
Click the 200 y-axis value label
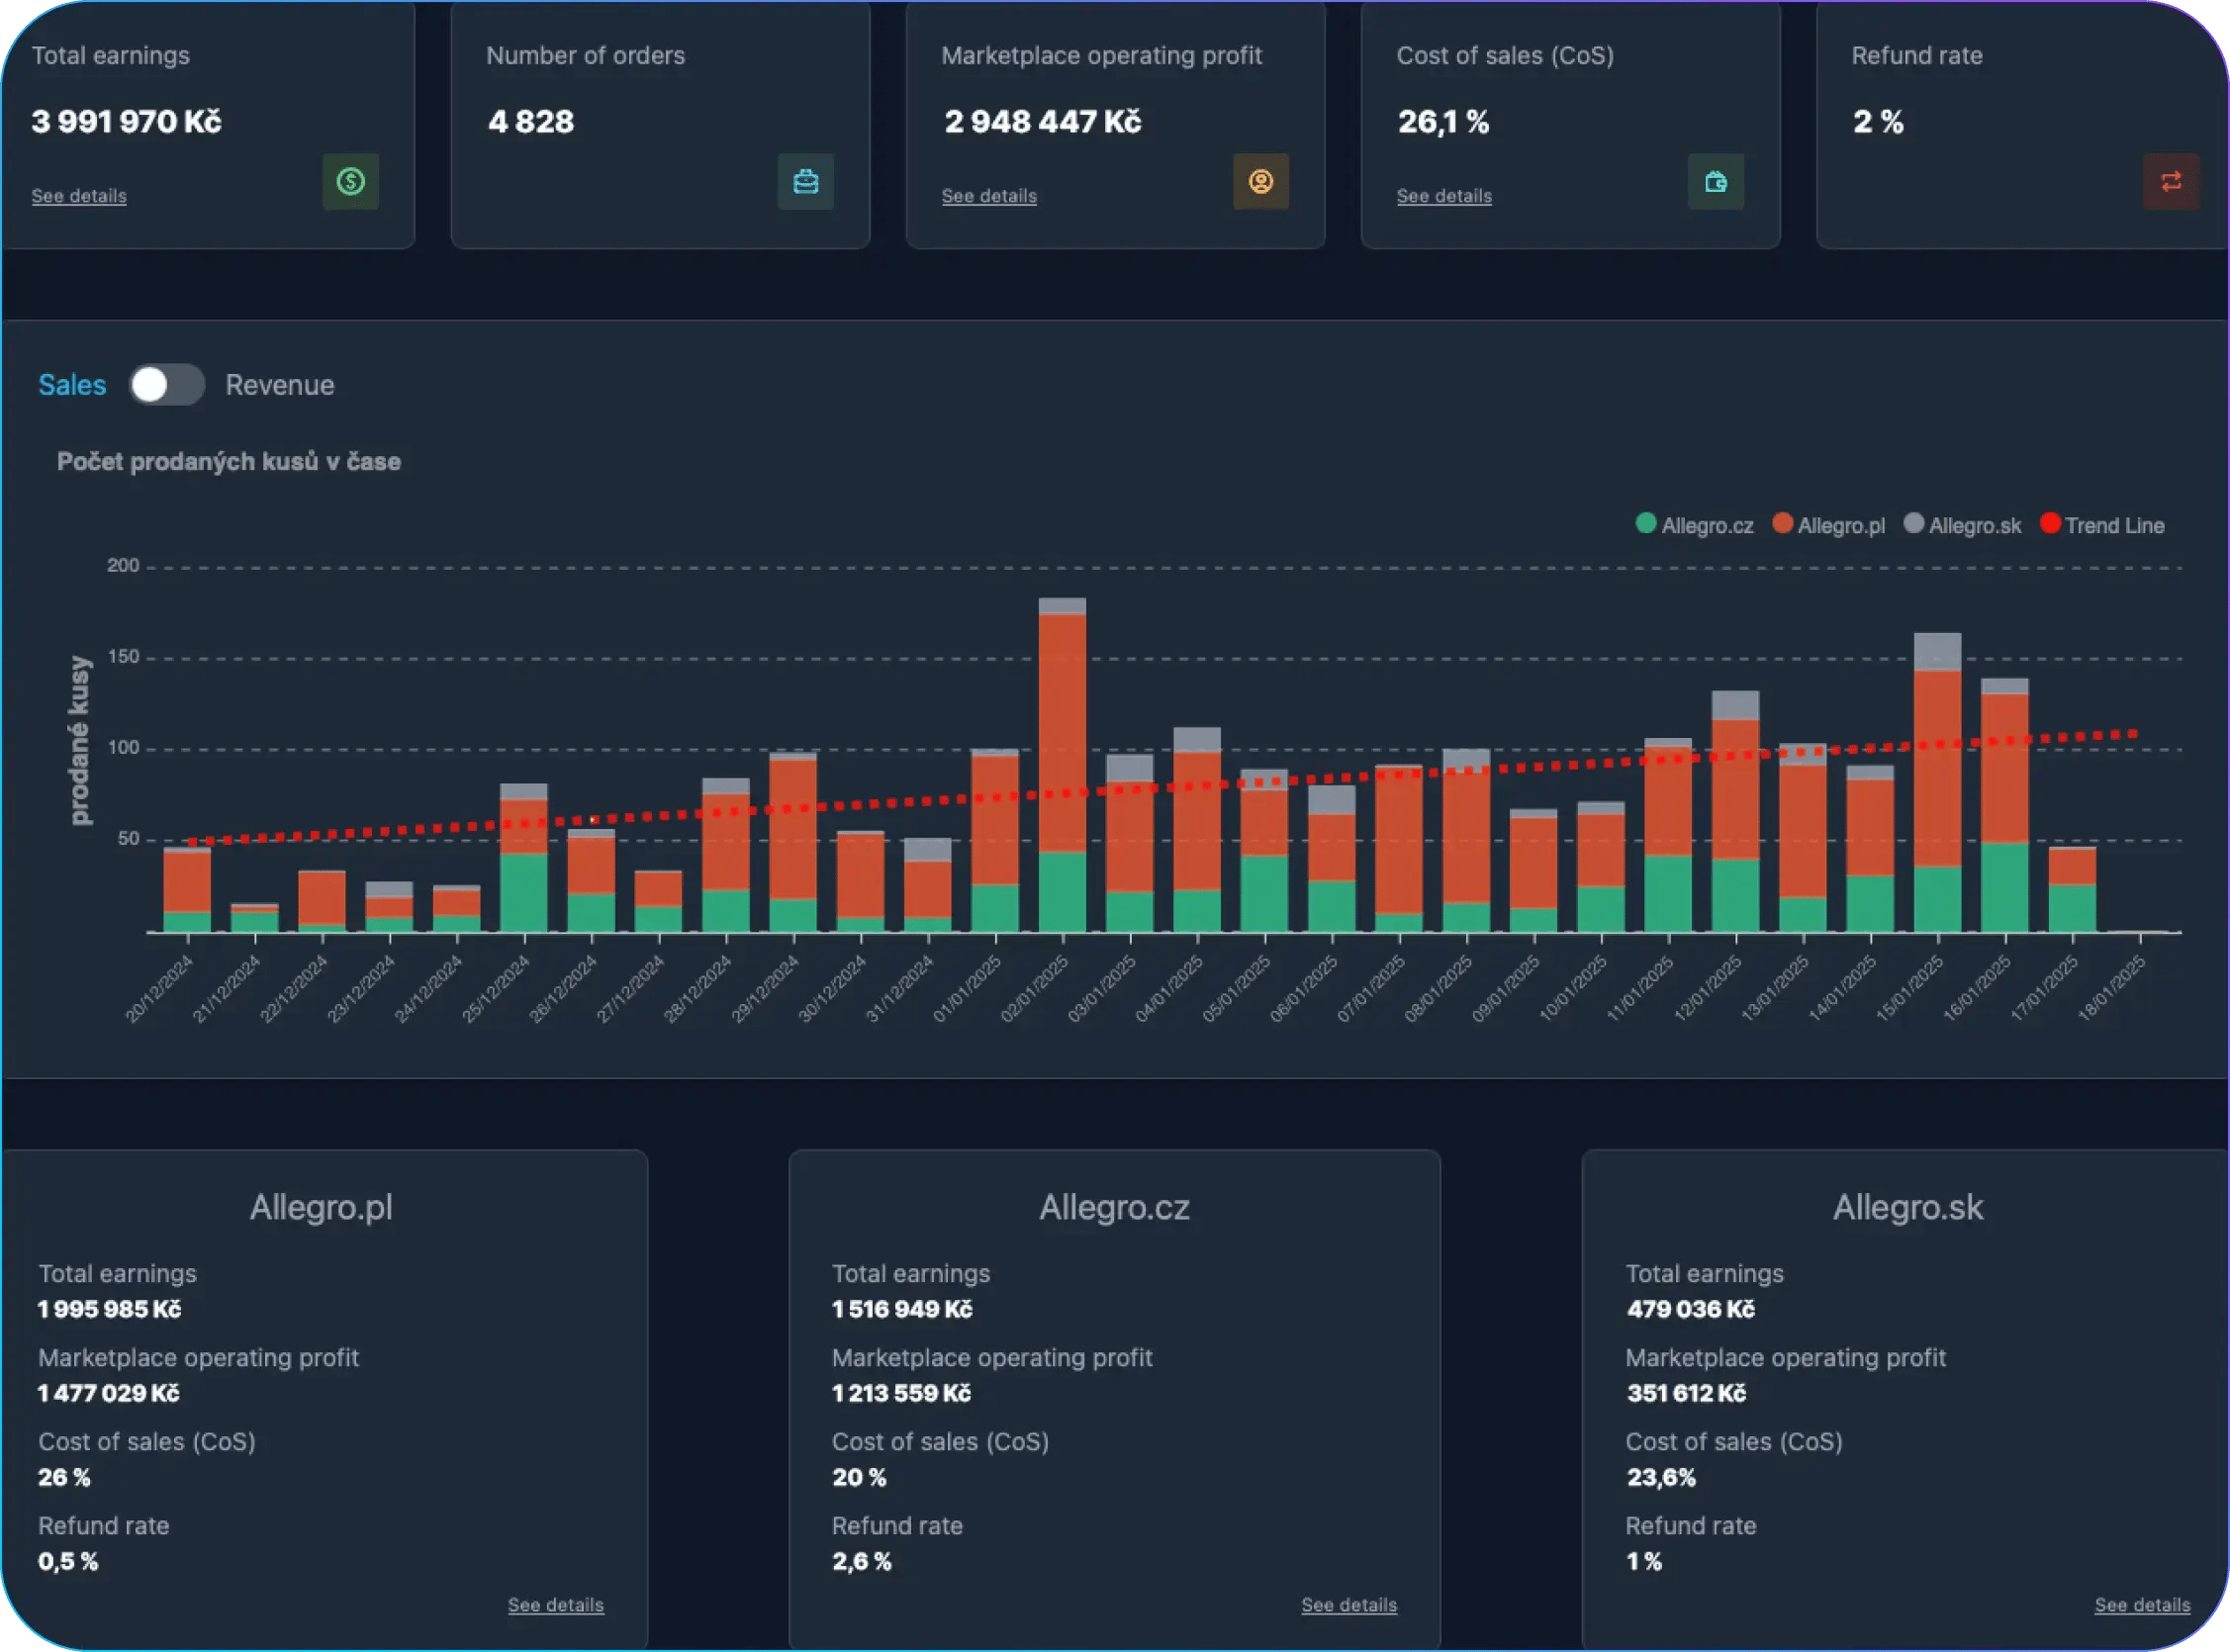pyautogui.click(x=123, y=565)
